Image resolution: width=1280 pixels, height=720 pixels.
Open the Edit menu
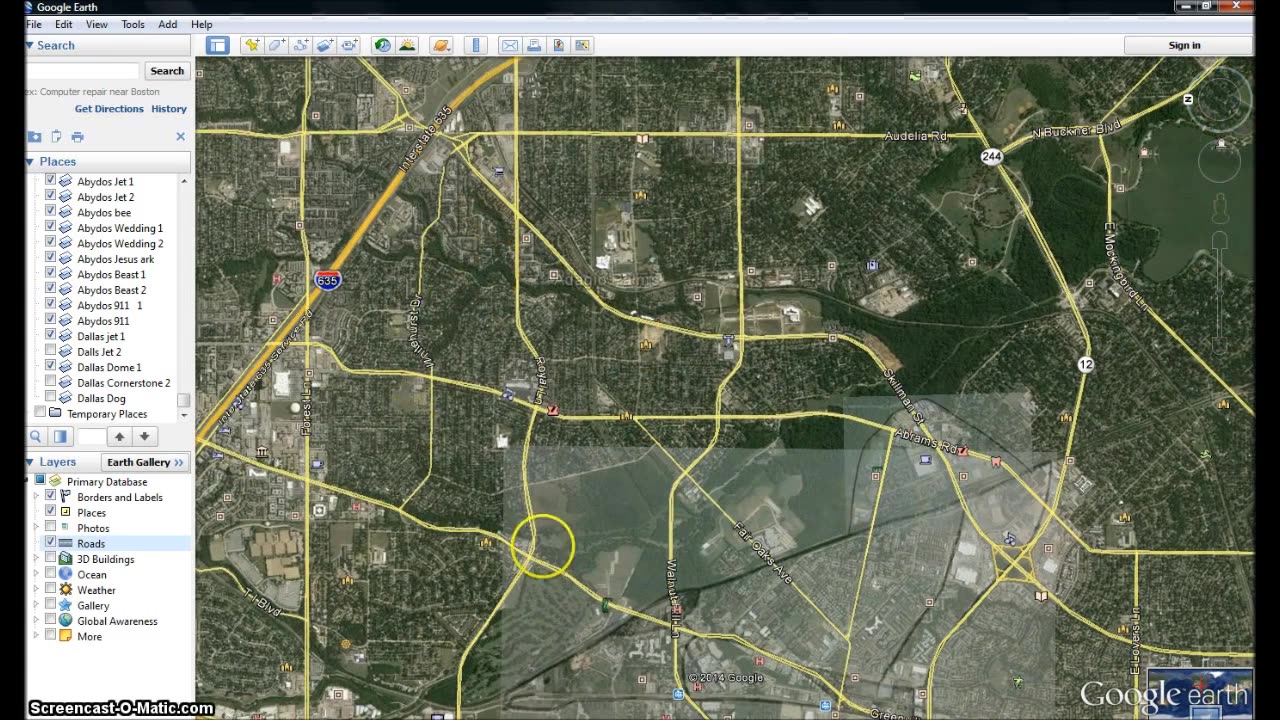pos(64,24)
